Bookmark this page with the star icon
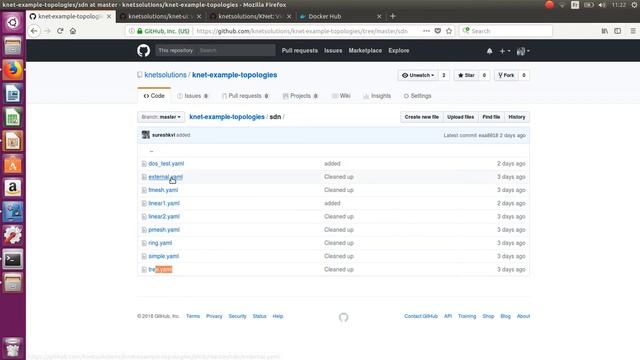The width and height of the screenshot is (640, 360). pyautogui.click(x=449, y=31)
